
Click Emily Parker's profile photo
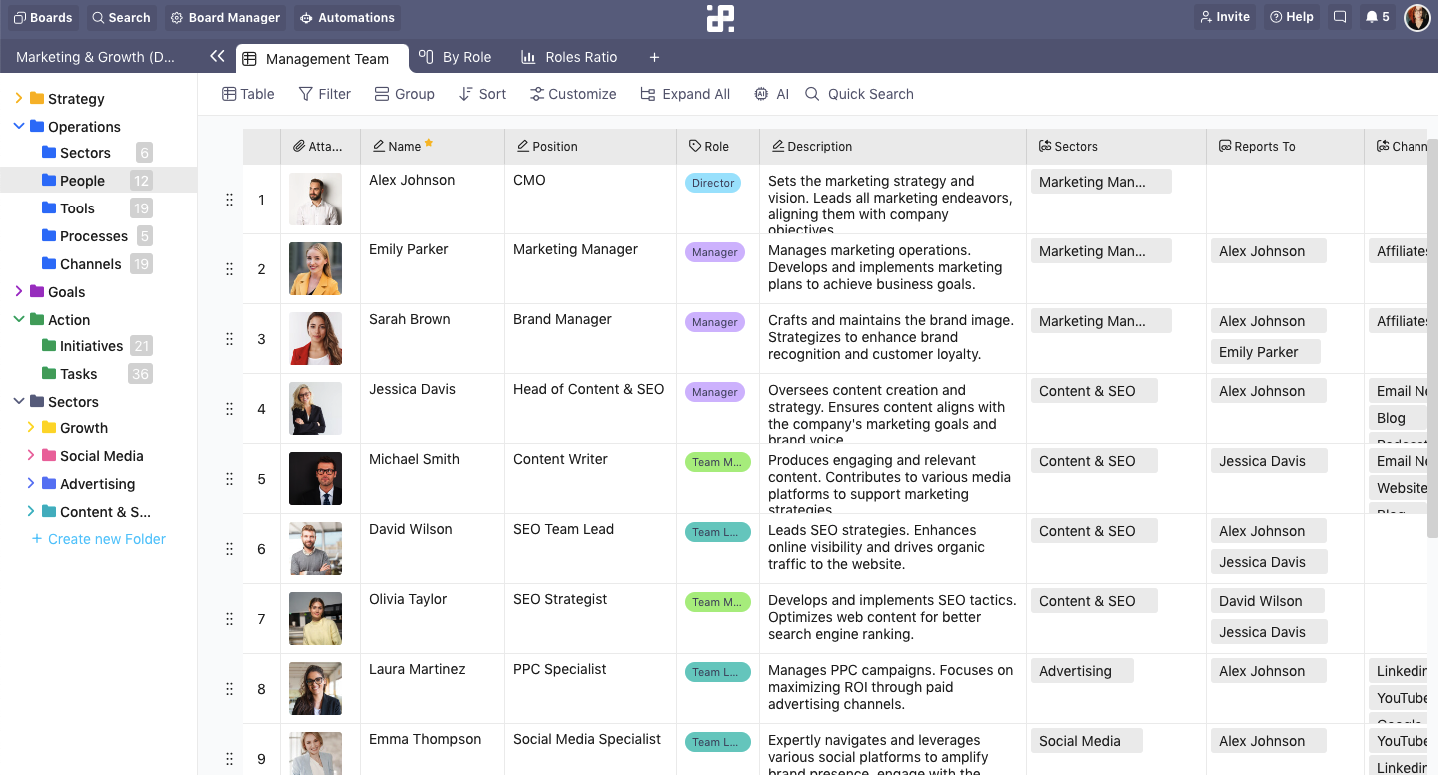tap(315, 268)
